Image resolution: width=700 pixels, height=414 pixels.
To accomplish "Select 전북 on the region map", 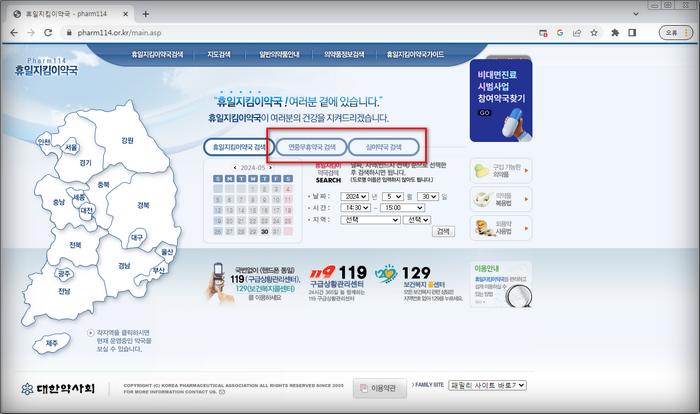I will tap(75, 245).
